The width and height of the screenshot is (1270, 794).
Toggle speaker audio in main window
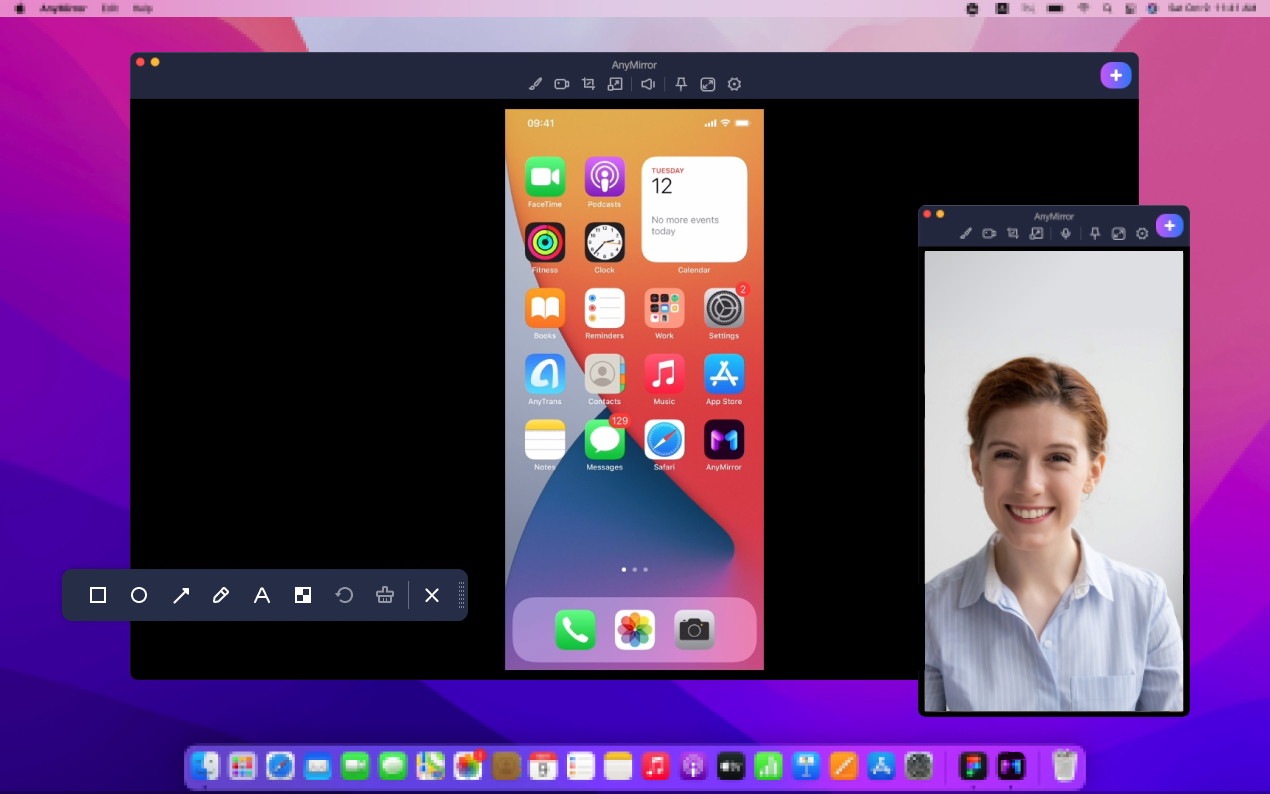[648, 85]
